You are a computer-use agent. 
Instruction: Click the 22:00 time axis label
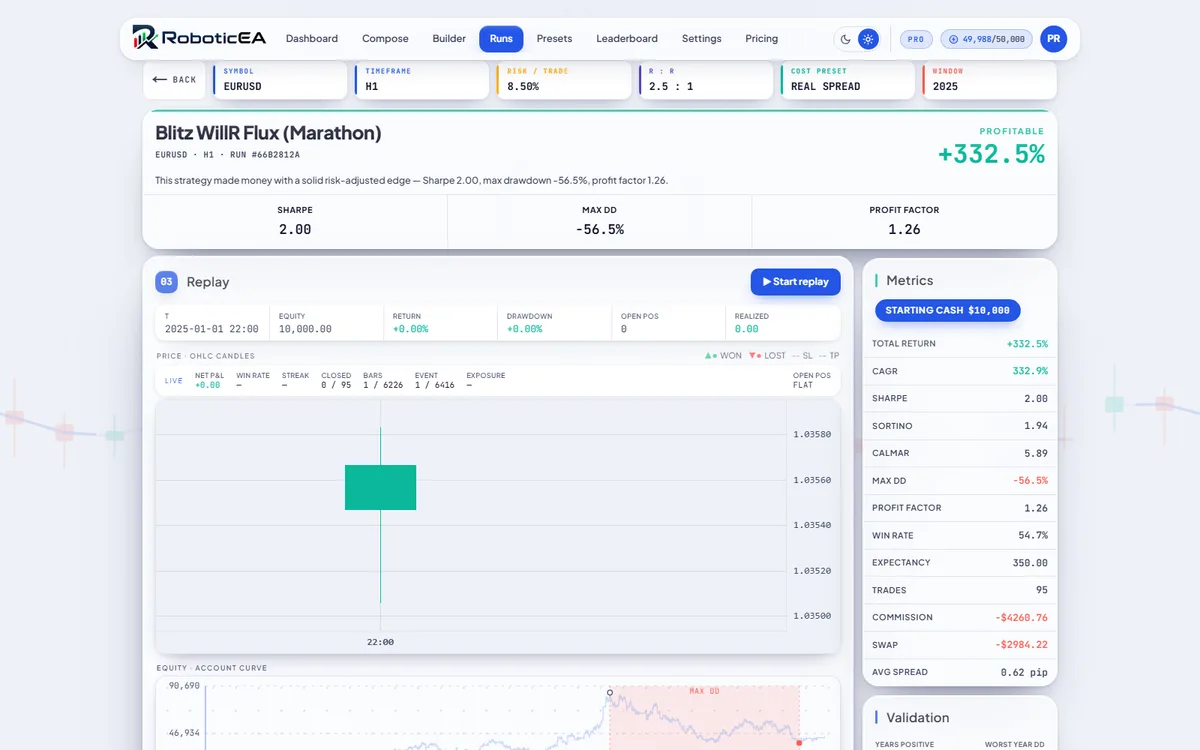(380, 642)
